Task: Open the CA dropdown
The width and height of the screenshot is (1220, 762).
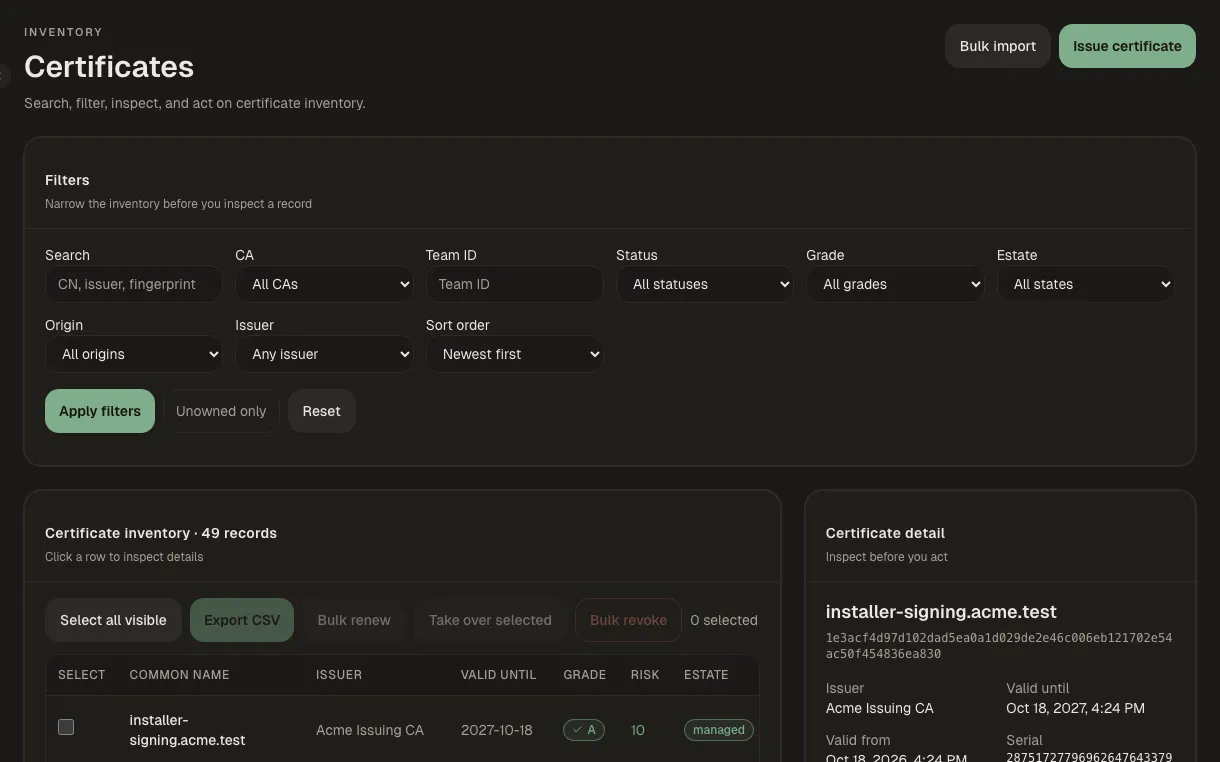Action: click(324, 284)
